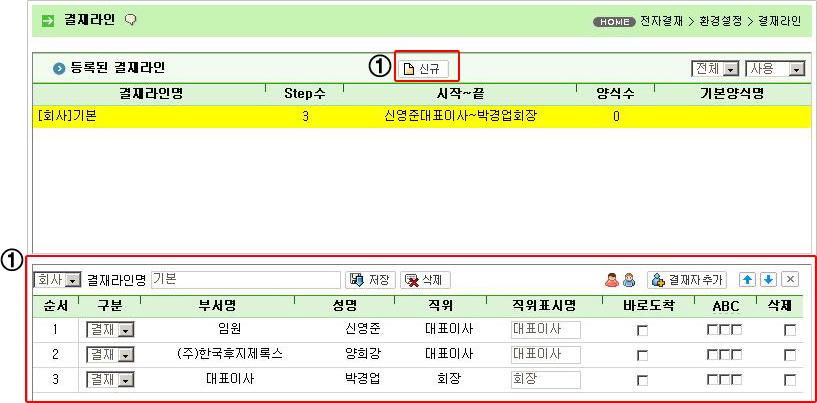
Task: Click the 결재라인명 text field
Action: click(x=243, y=280)
